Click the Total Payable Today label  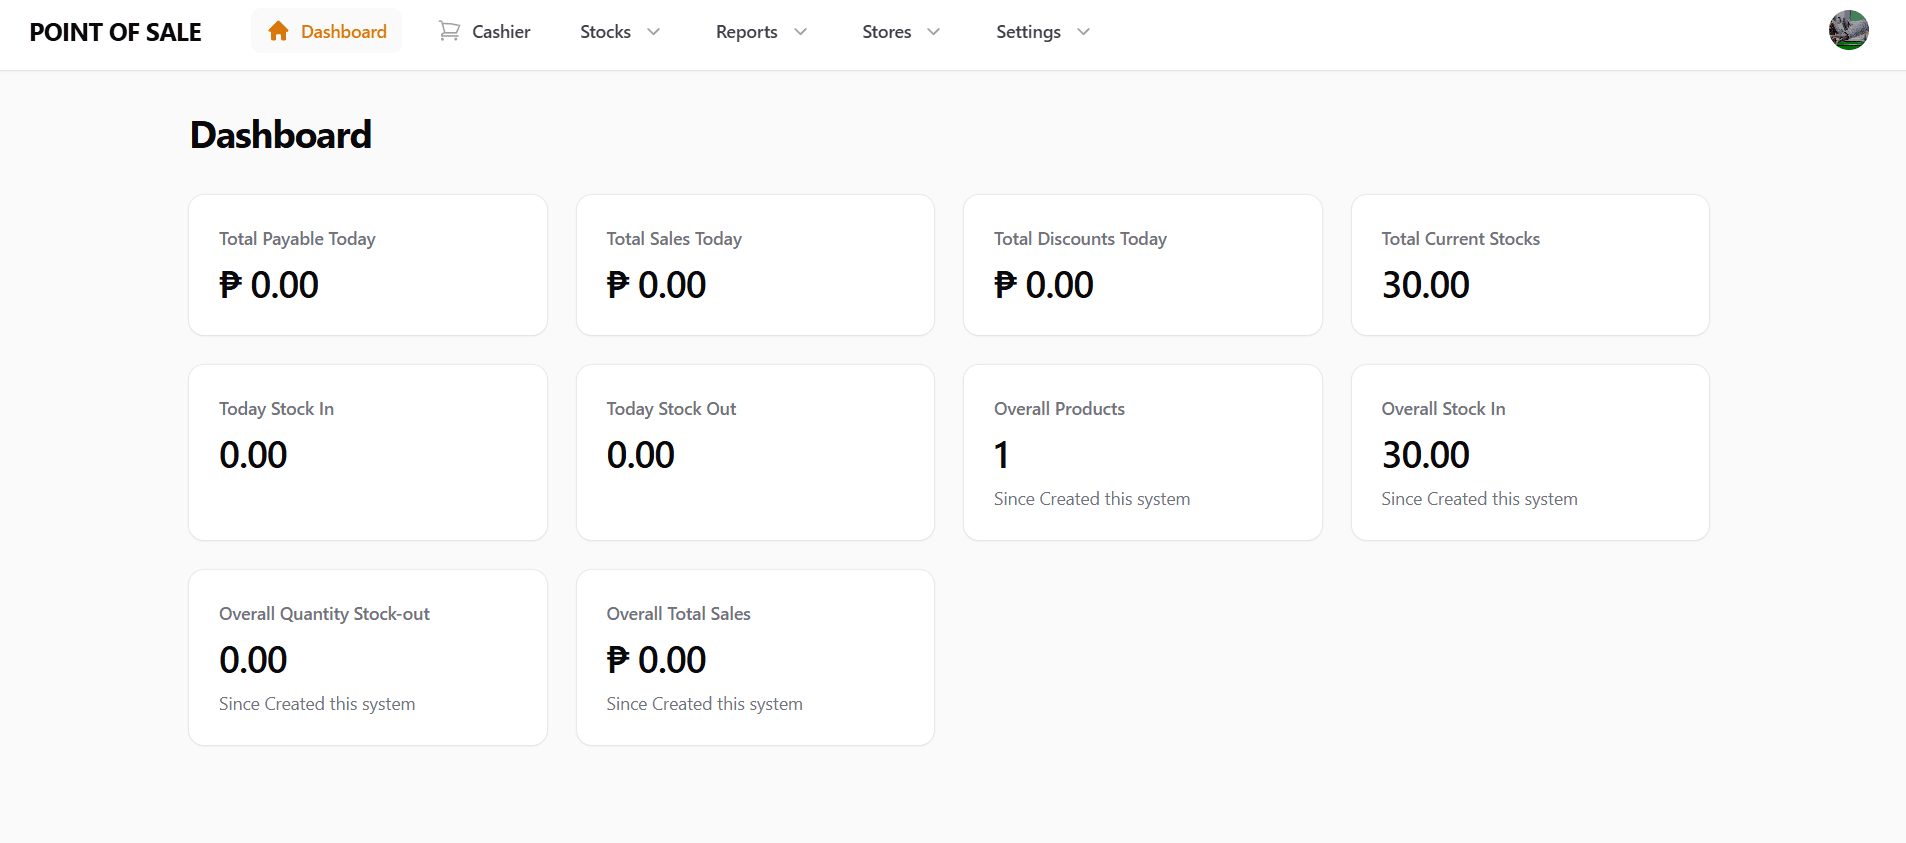coord(297,239)
